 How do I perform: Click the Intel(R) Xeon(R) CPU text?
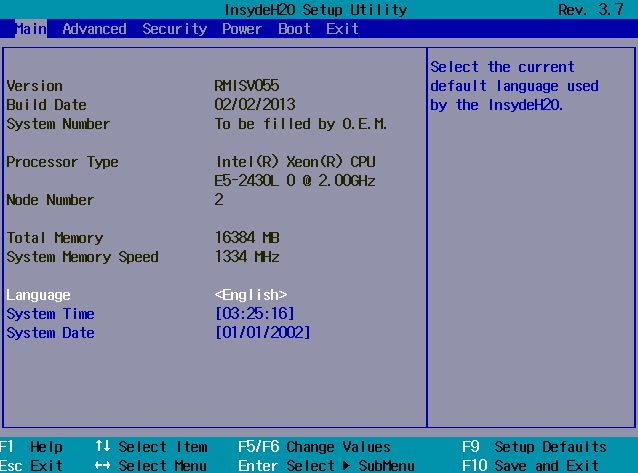point(296,162)
